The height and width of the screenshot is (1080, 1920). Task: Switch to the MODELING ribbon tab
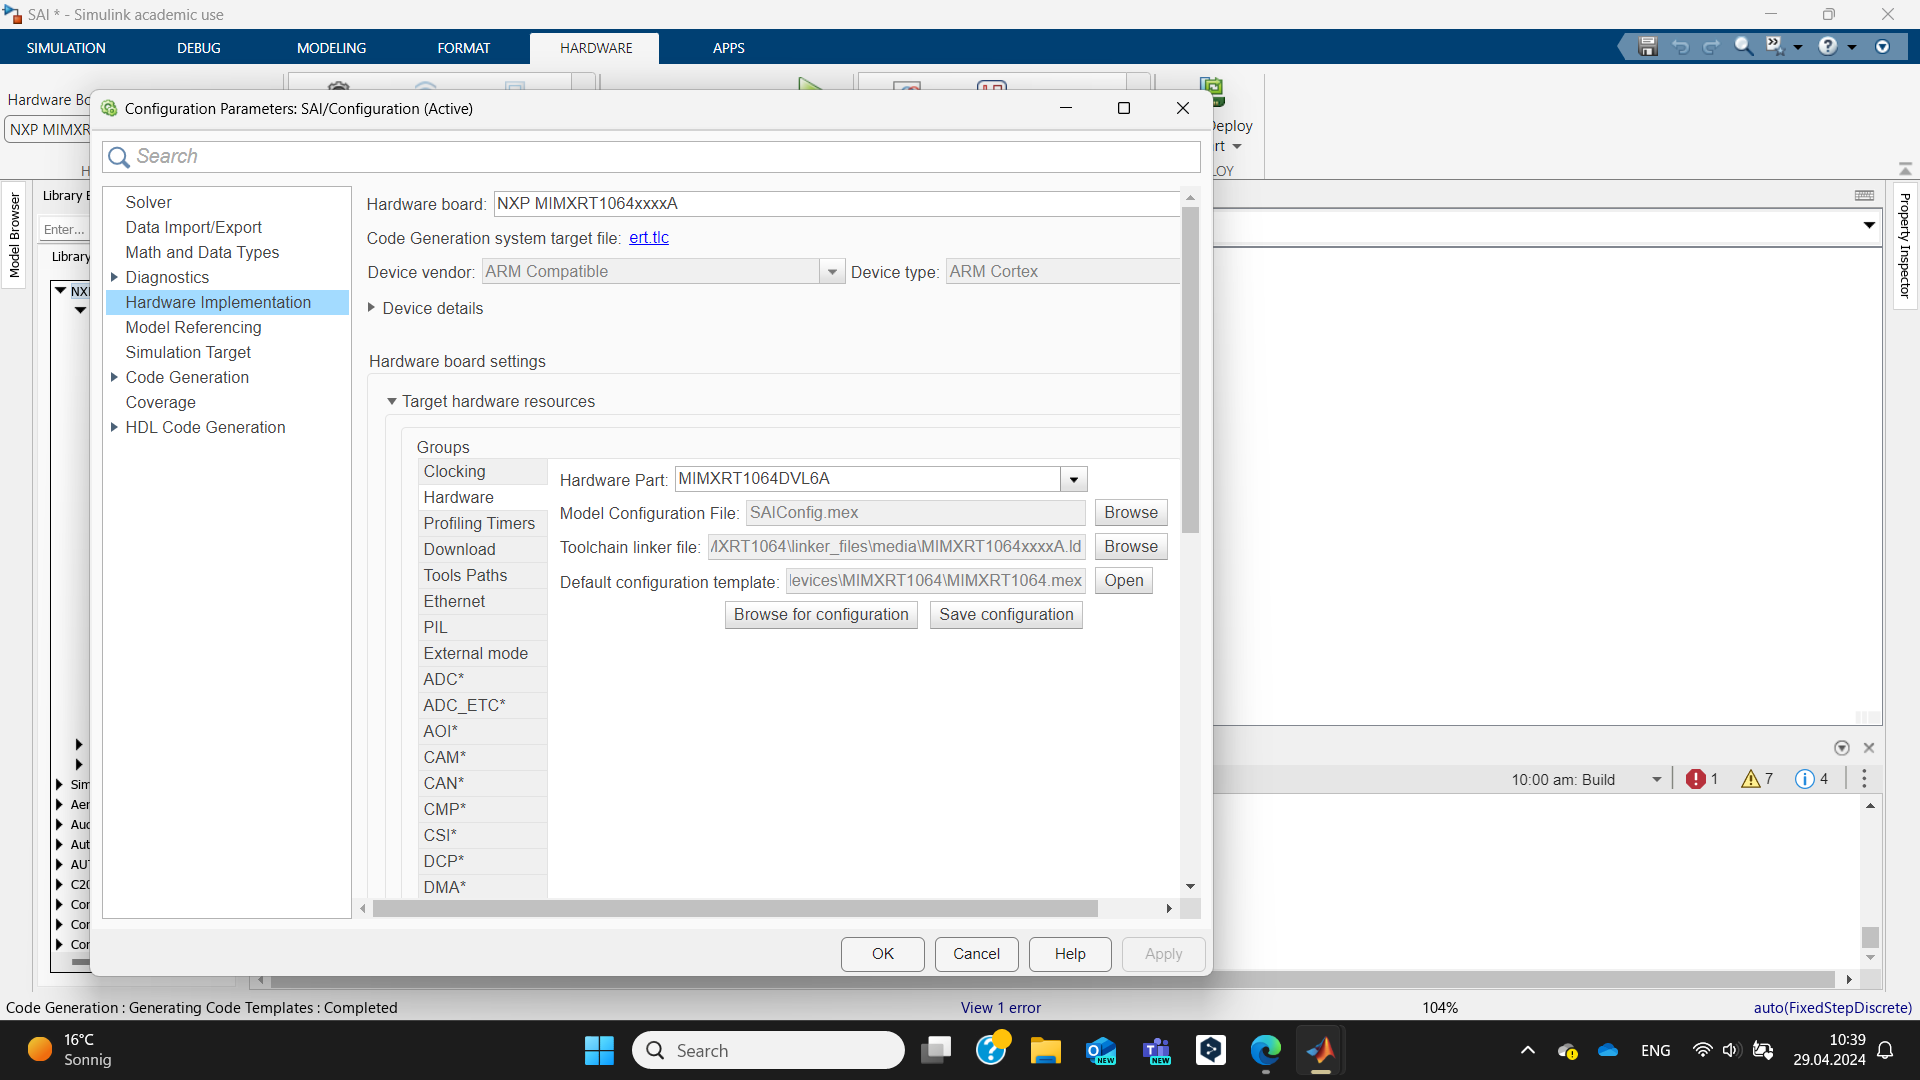click(331, 48)
